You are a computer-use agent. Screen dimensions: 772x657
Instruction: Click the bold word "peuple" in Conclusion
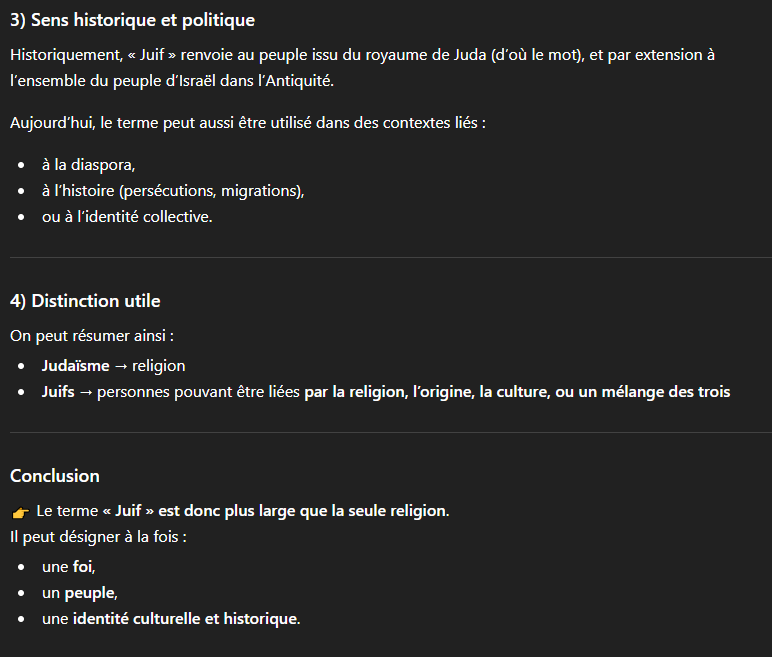tap(90, 593)
